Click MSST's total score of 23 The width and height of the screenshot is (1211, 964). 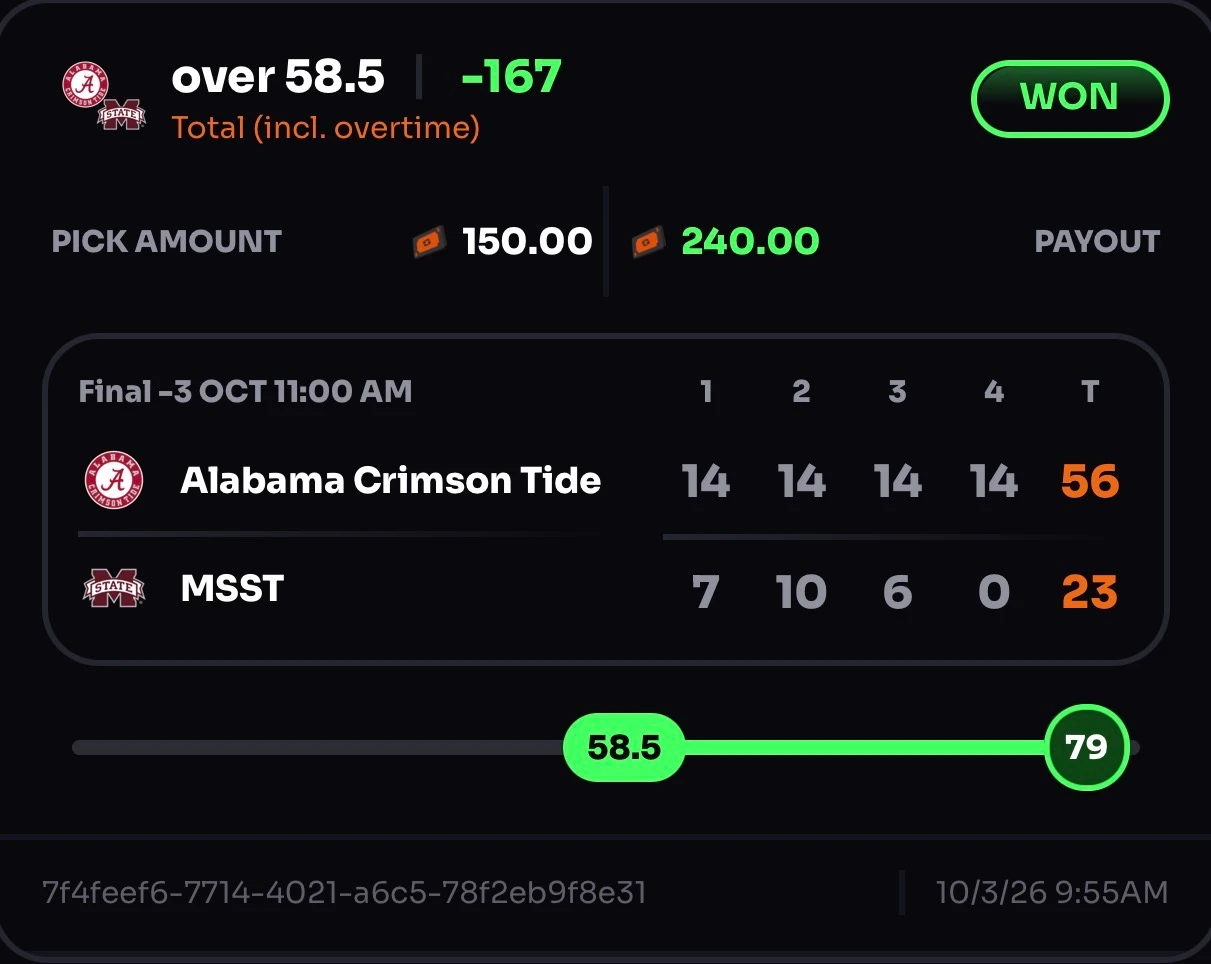tap(1090, 592)
